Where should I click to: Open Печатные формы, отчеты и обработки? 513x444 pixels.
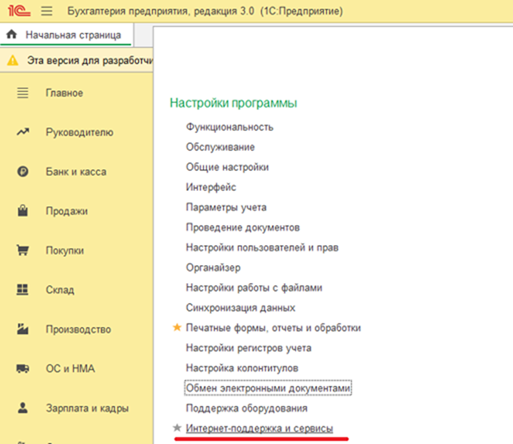273,328
